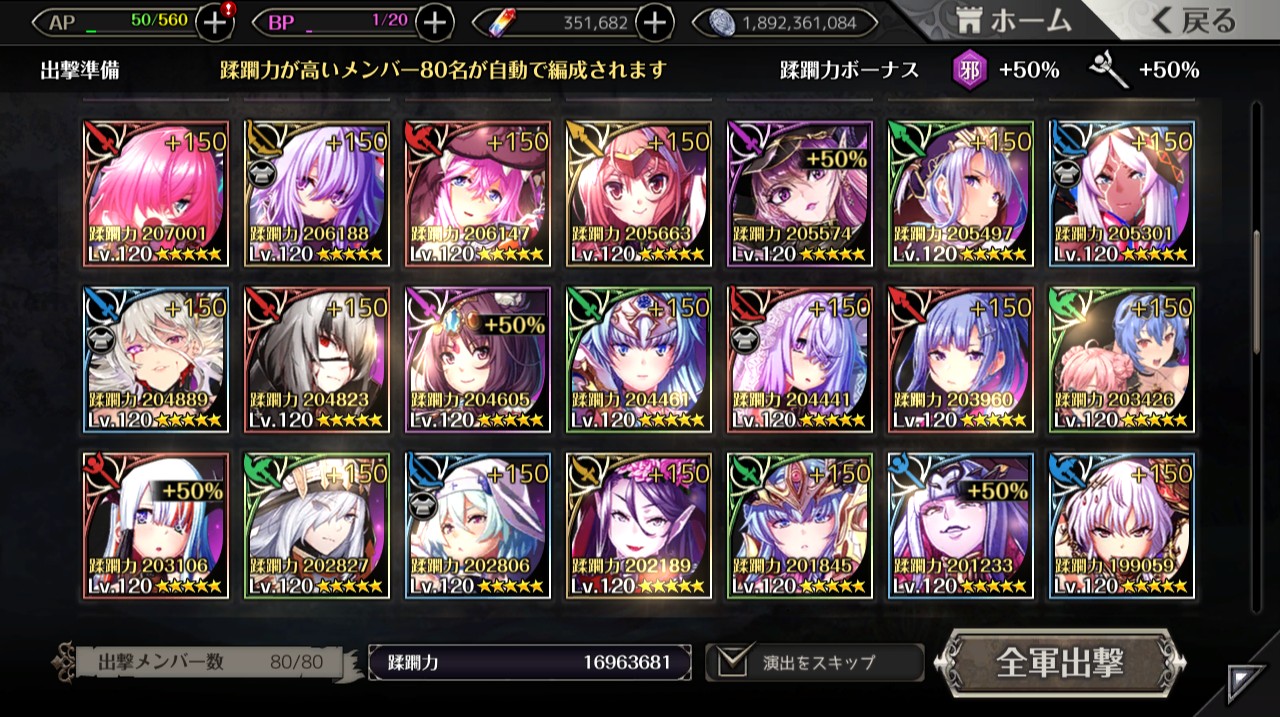The width and height of the screenshot is (1280, 717).
Task: Launch attack with 全軍出撃 button
Action: pos(1060,663)
